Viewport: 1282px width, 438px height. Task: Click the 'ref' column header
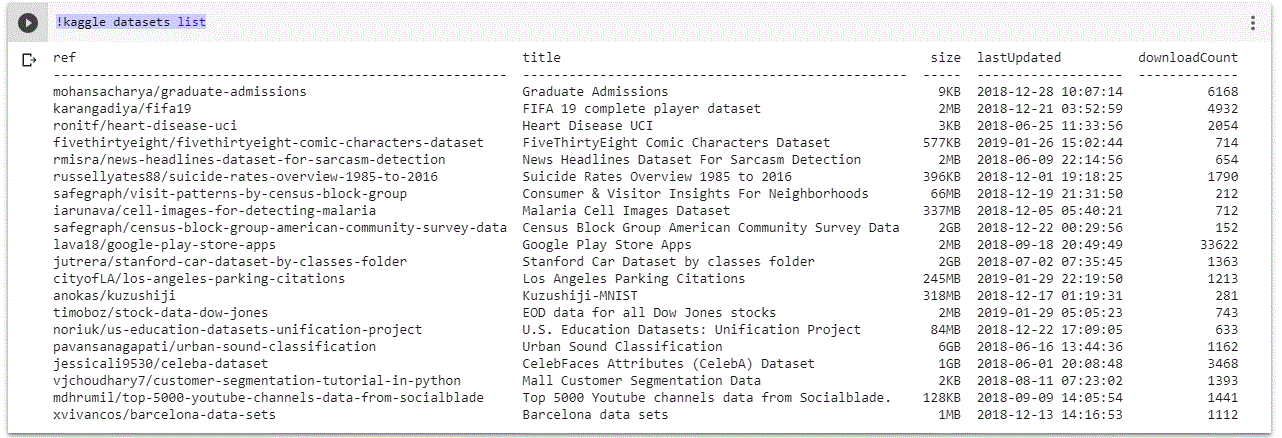(x=65, y=58)
